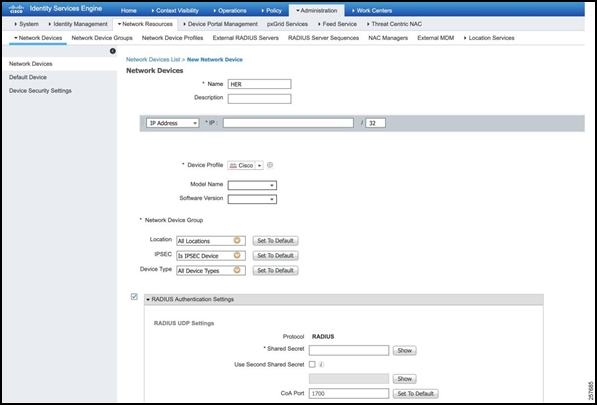
Task: Open the Model Name dropdown
Action: [252, 185]
